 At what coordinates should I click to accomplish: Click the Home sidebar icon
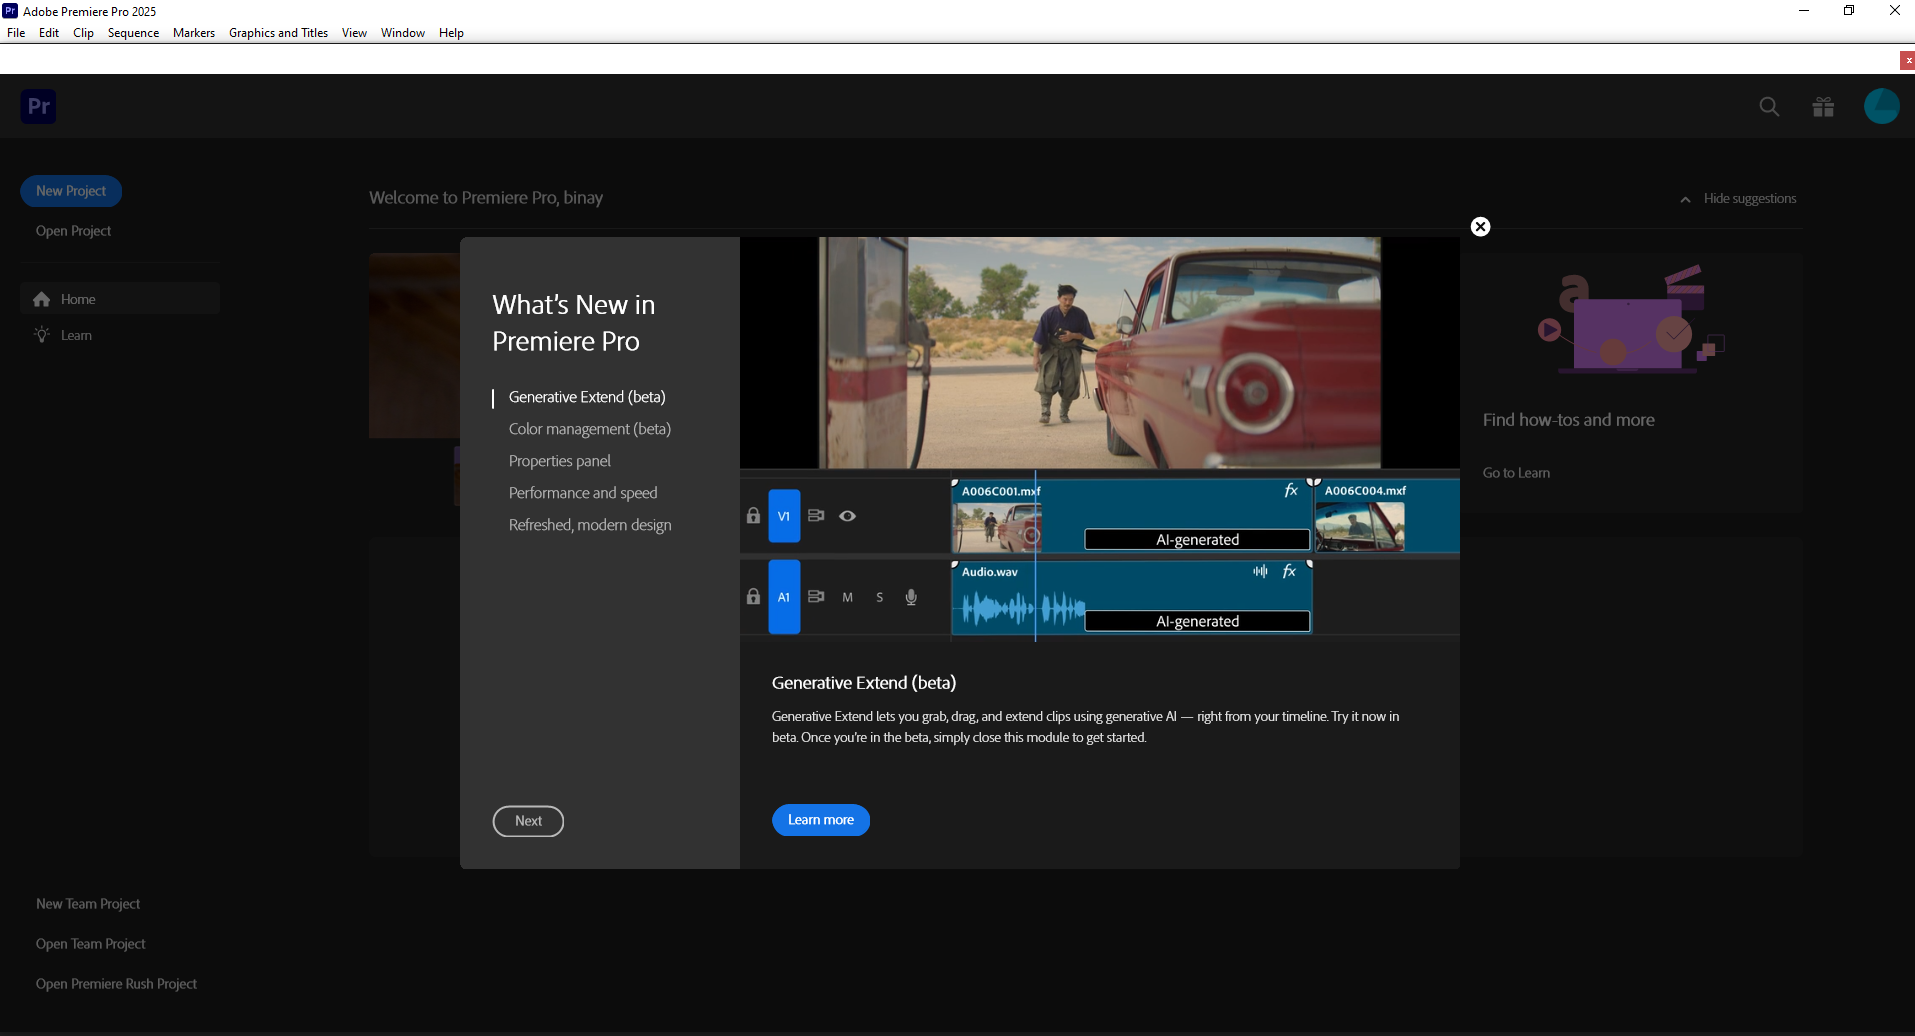click(x=42, y=299)
